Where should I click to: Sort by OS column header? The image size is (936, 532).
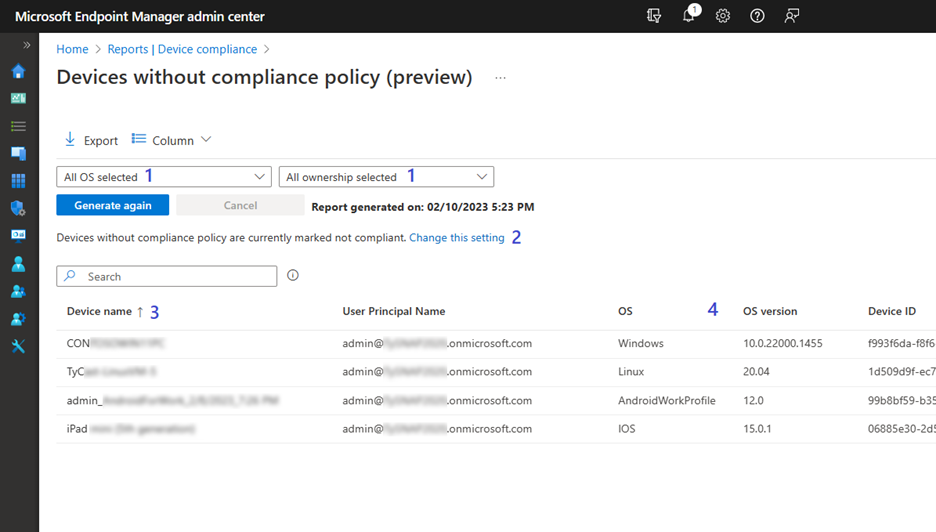[625, 311]
